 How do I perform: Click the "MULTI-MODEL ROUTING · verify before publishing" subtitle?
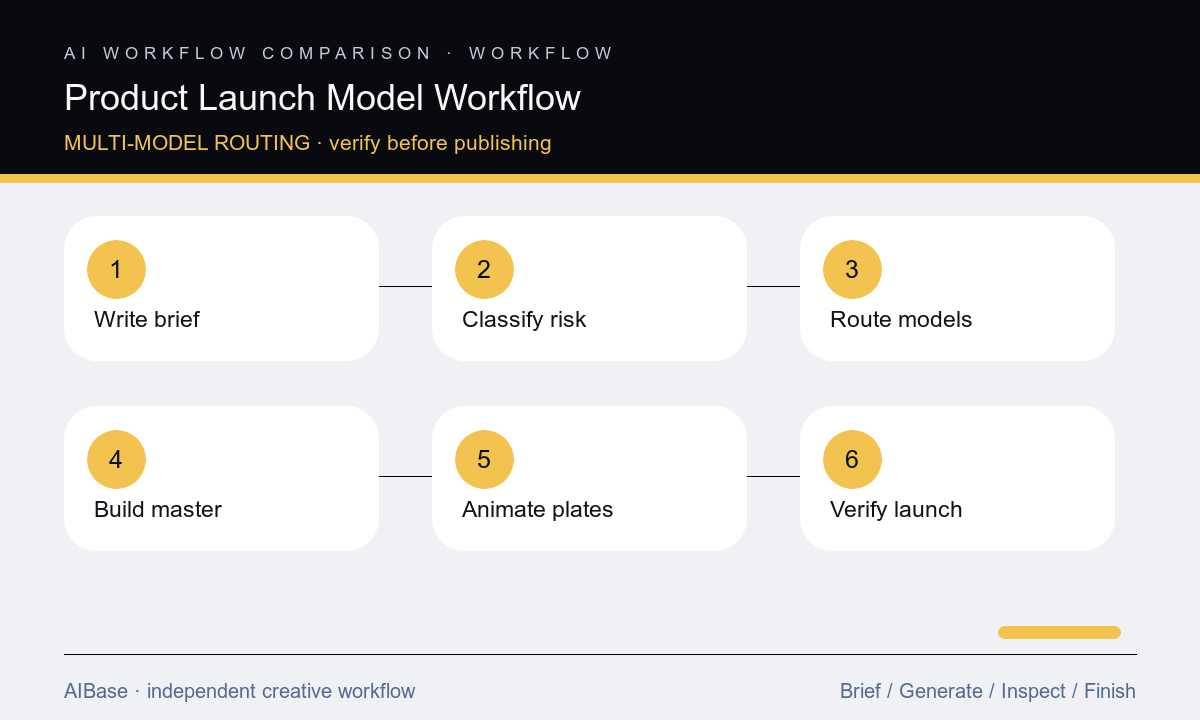coord(308,143)
